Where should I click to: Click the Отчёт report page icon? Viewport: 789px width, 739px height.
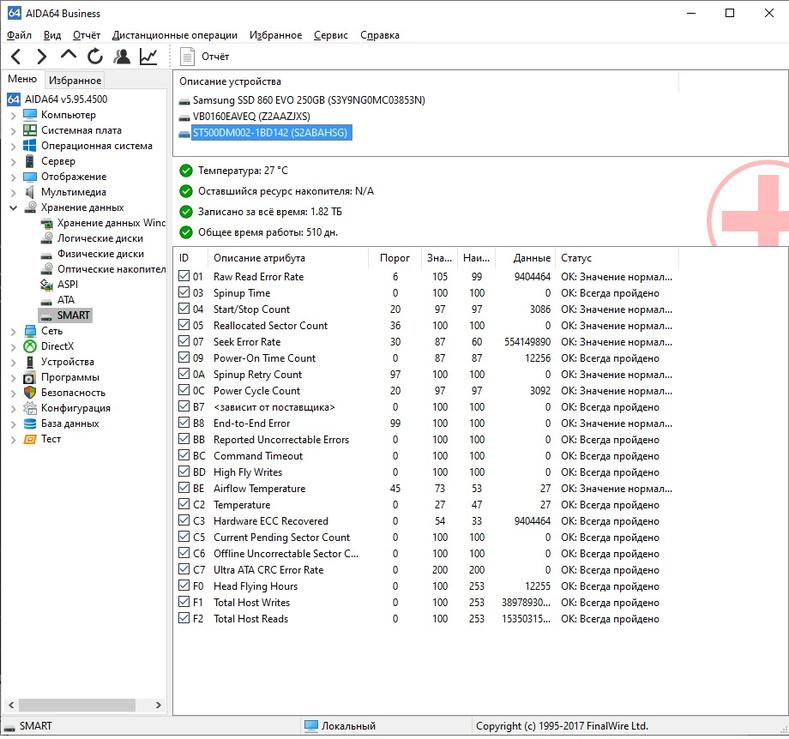[x=187, y=56]
